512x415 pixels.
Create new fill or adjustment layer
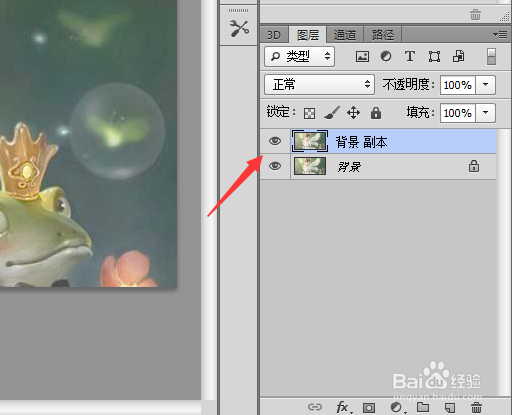397,407
